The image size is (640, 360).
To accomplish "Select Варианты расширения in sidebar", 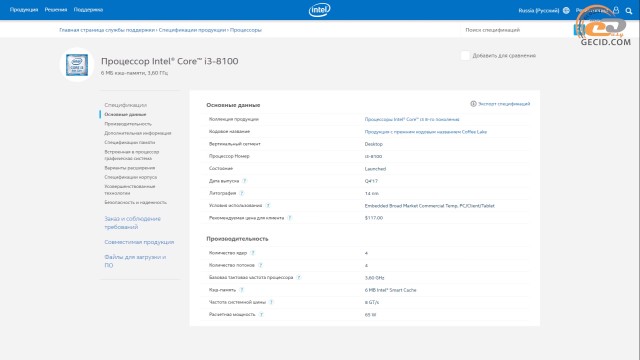I will (129, 168).
